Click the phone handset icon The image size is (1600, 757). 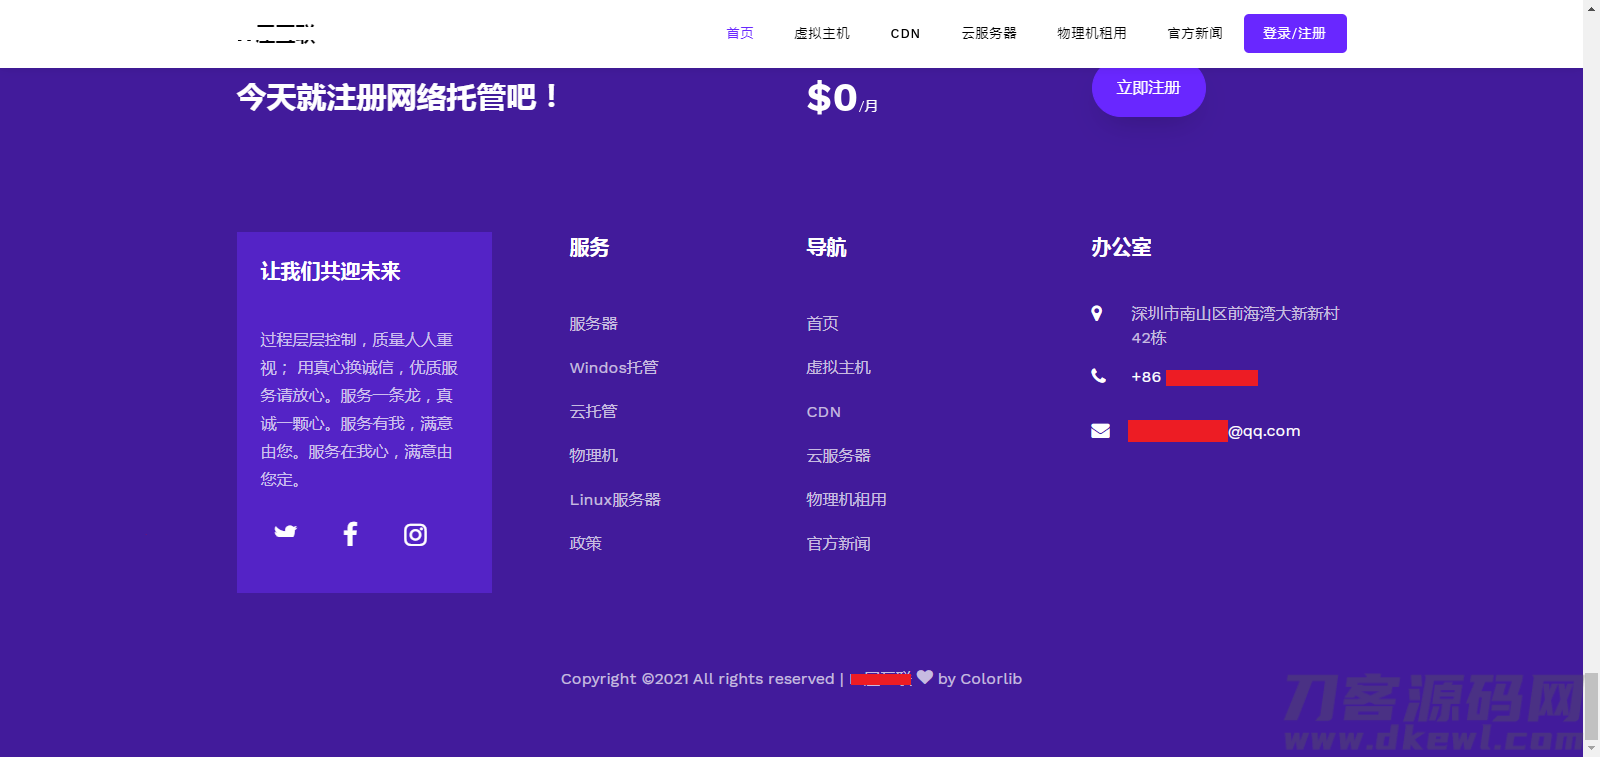coord(1099,376)
